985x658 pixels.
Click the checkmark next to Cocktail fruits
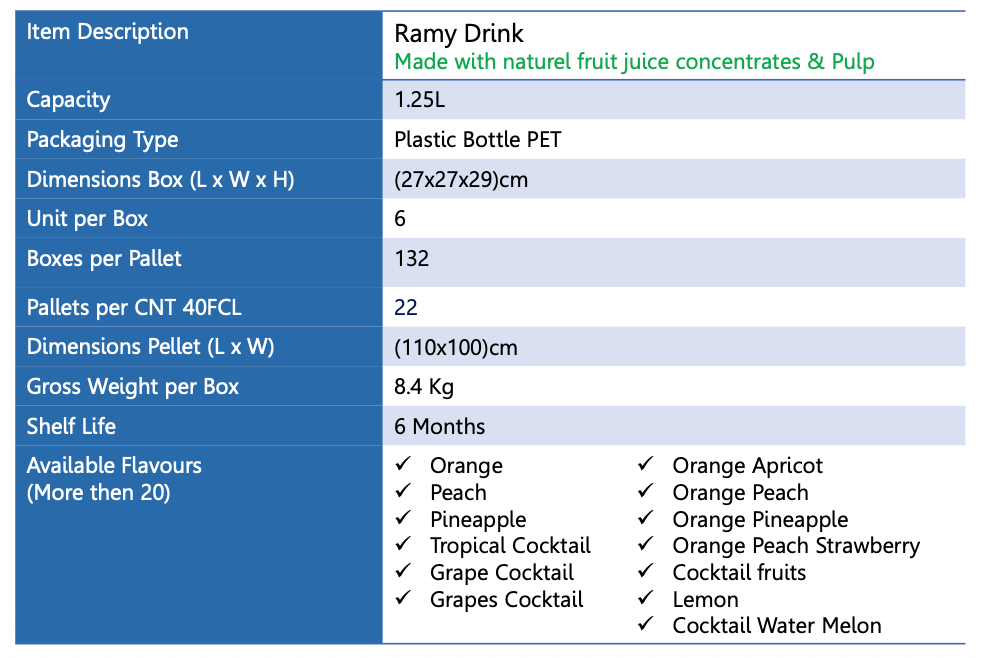646,572
